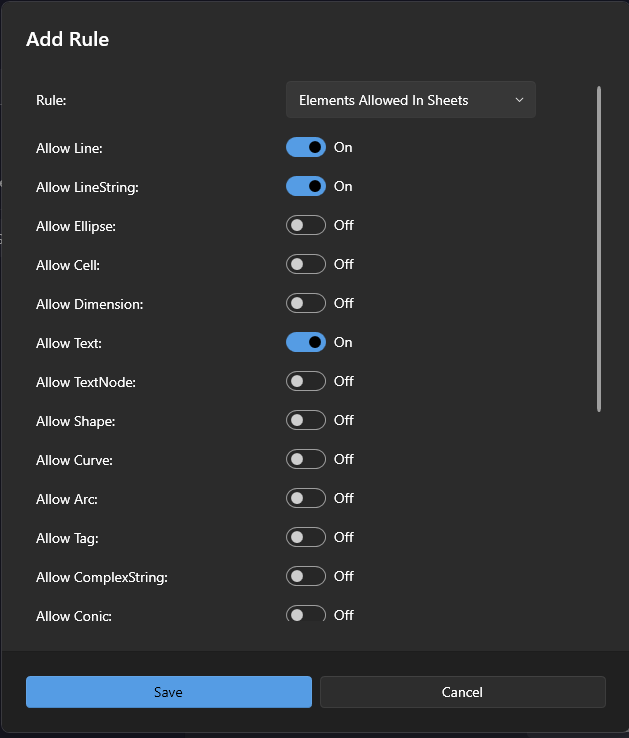The width and height of the screenshot is (629, 738).
Task: Turn off the Allow Line toggle
Action: pos(306,147)
